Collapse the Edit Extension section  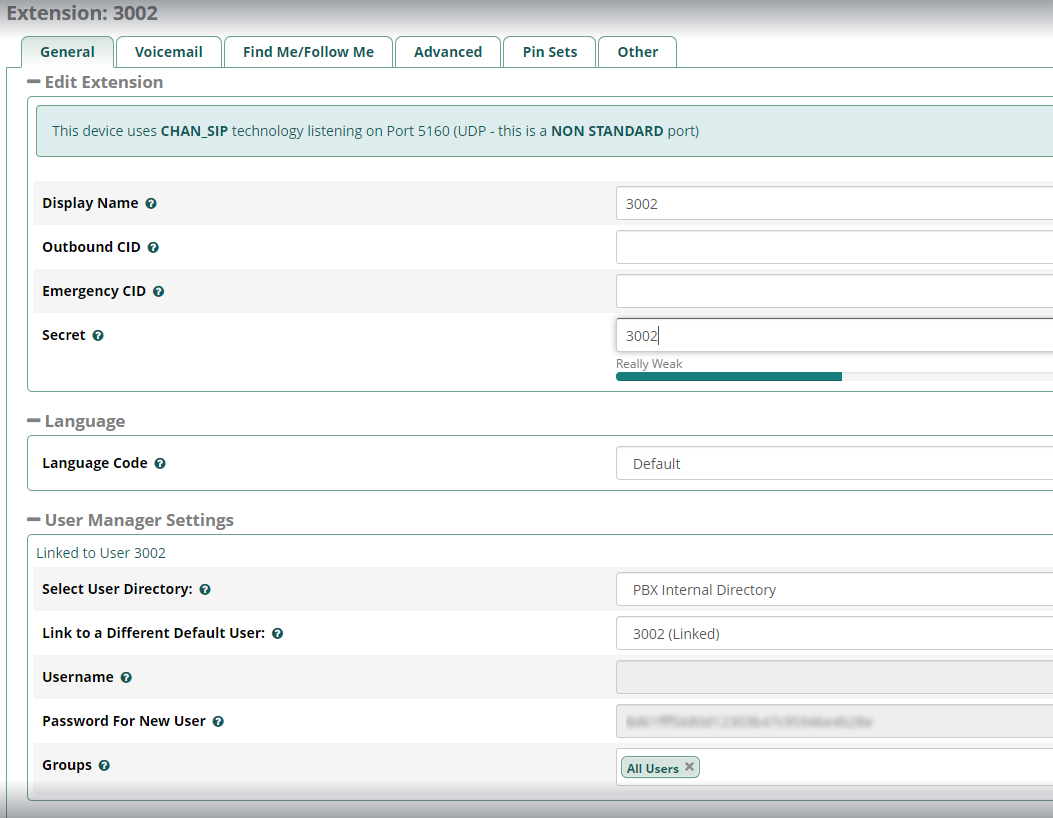coord(34,82)
